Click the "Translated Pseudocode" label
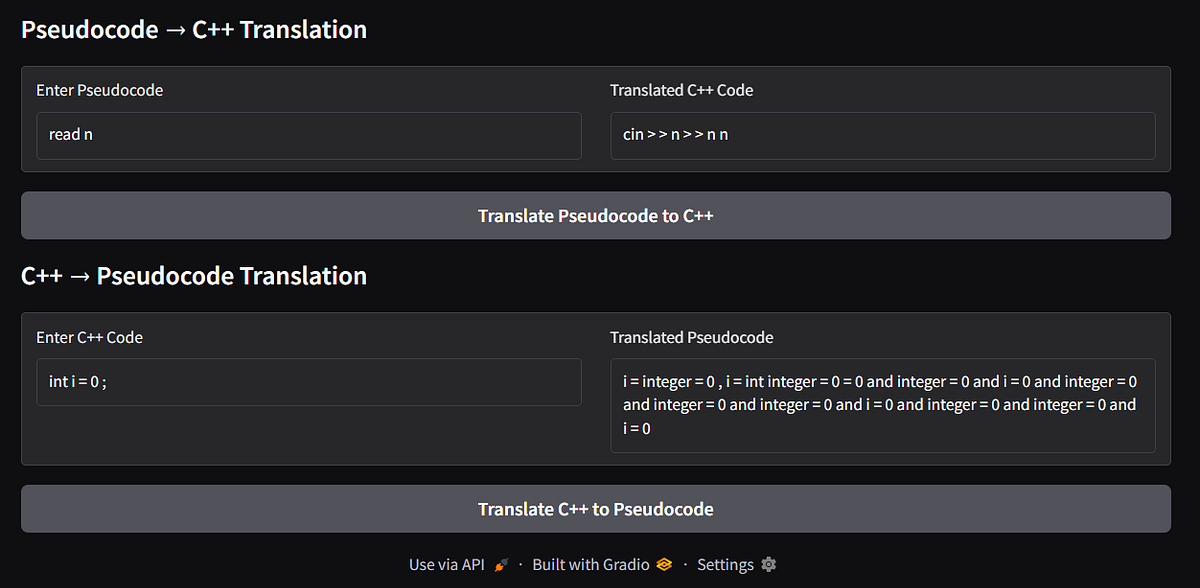Viewport: 1200px width, 588px height. point(691,338)
